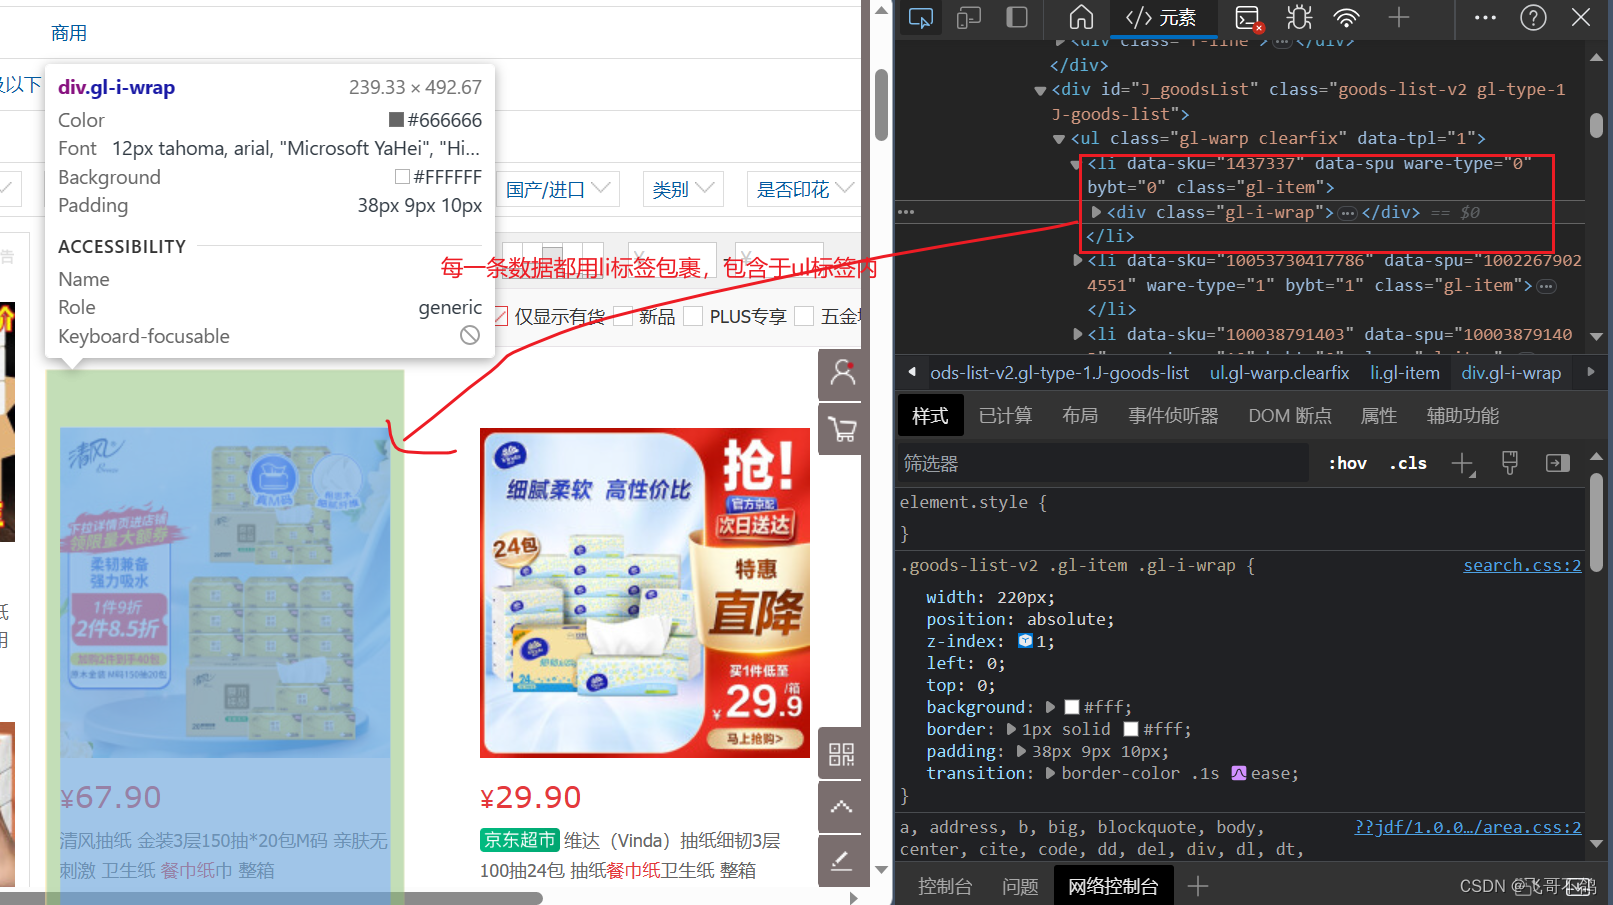Image resolution: width=1613 pixels, height=905 pixels.
Task: Select ul.gl-warp.clearfix in the breadcrumb
Action: click(1279, 373)
